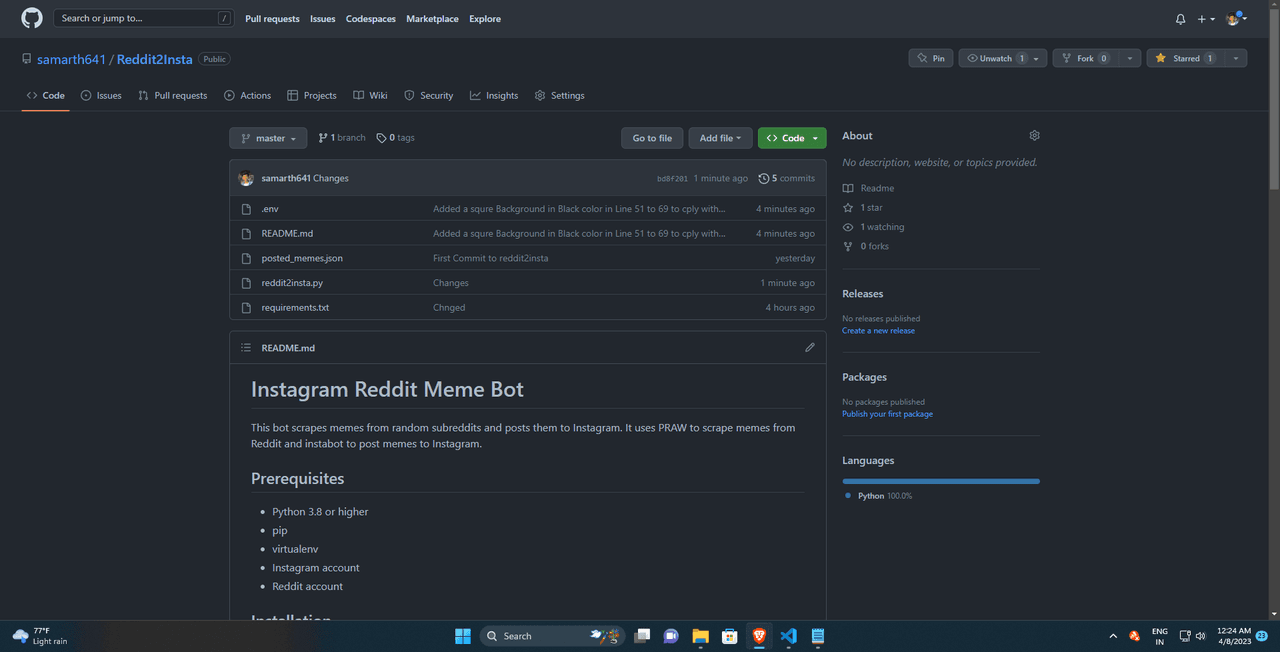Open the Unwatch dropdown
The width and height of the screenshot is (1280, 652).
coord(1002,58)
